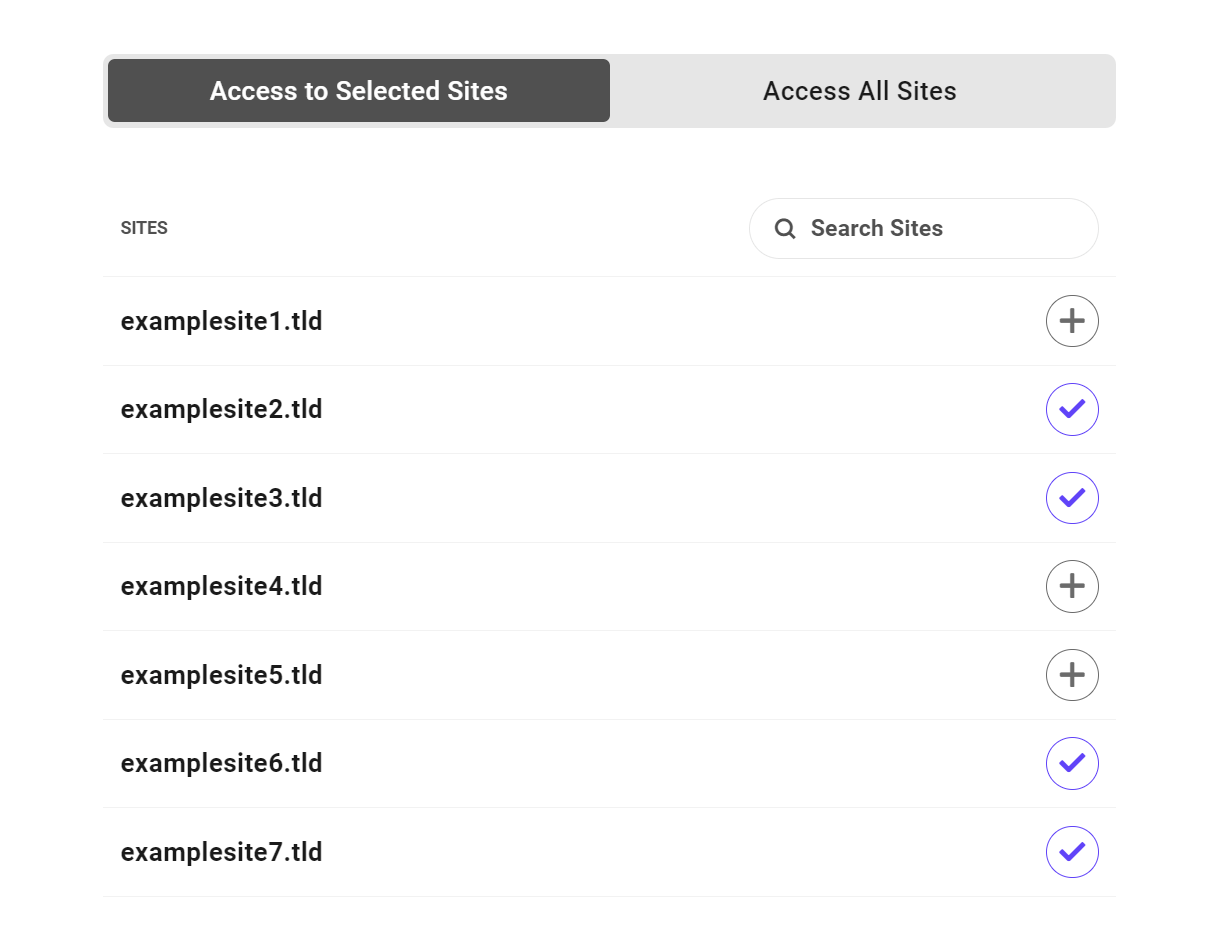Switch to Access All Sites tab

tap(860, 91)
